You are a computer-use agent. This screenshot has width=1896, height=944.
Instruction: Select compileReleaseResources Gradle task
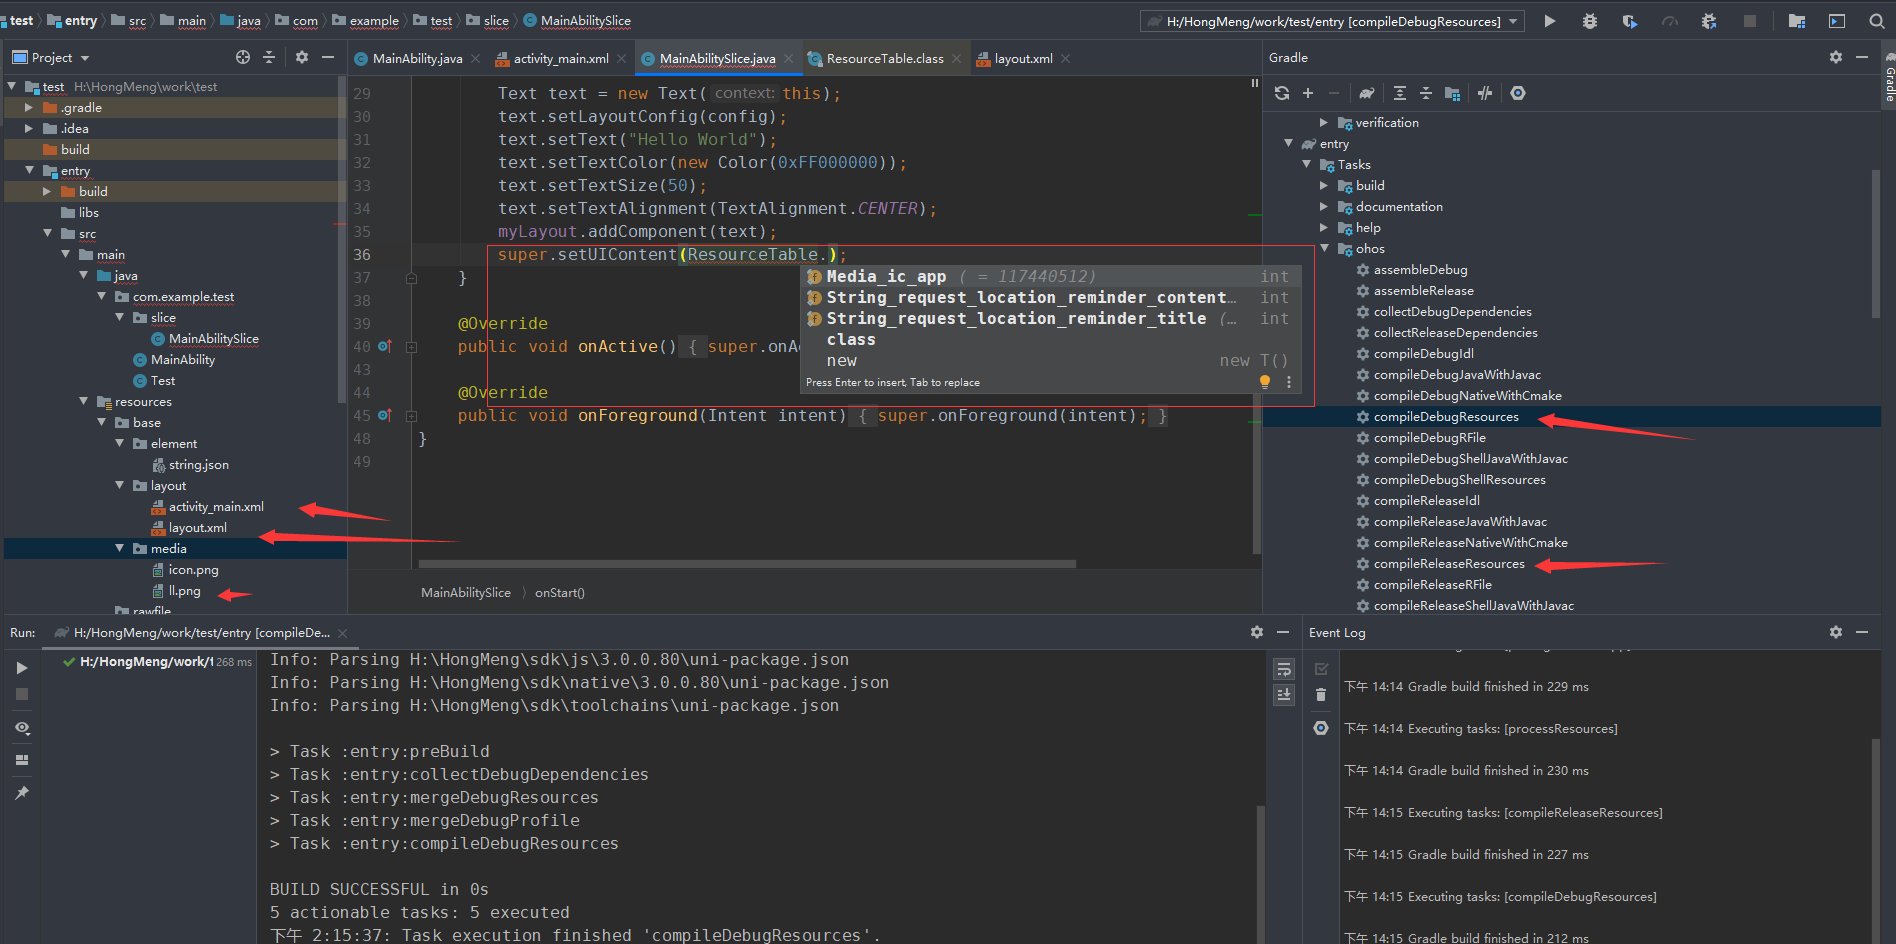click(1449, 564)
